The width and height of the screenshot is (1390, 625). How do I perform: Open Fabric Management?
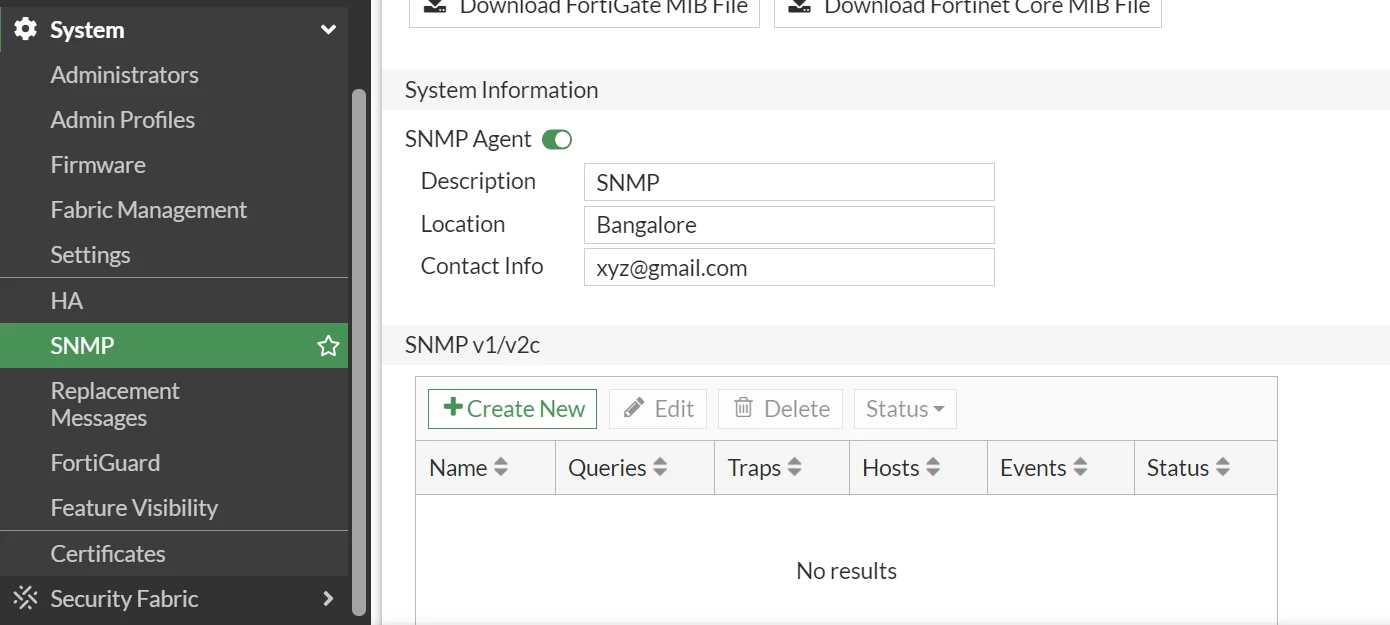(x=149, y=210)
